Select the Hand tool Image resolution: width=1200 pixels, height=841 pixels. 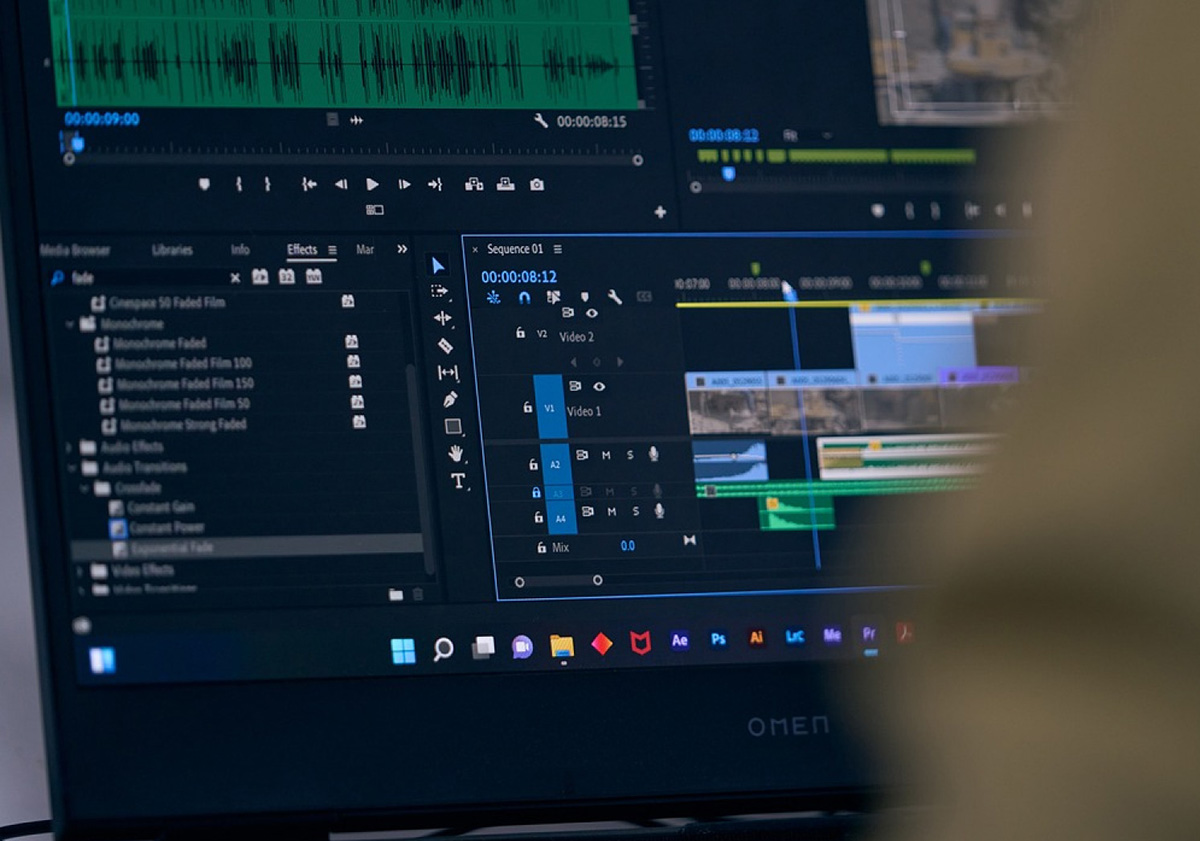456,453
